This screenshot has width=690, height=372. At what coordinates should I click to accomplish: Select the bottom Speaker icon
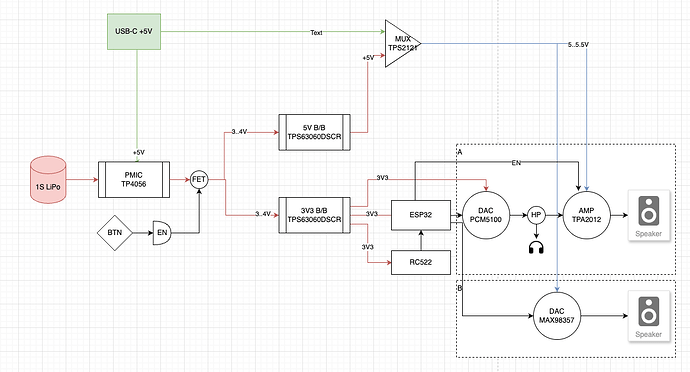(x=649, y=316)
